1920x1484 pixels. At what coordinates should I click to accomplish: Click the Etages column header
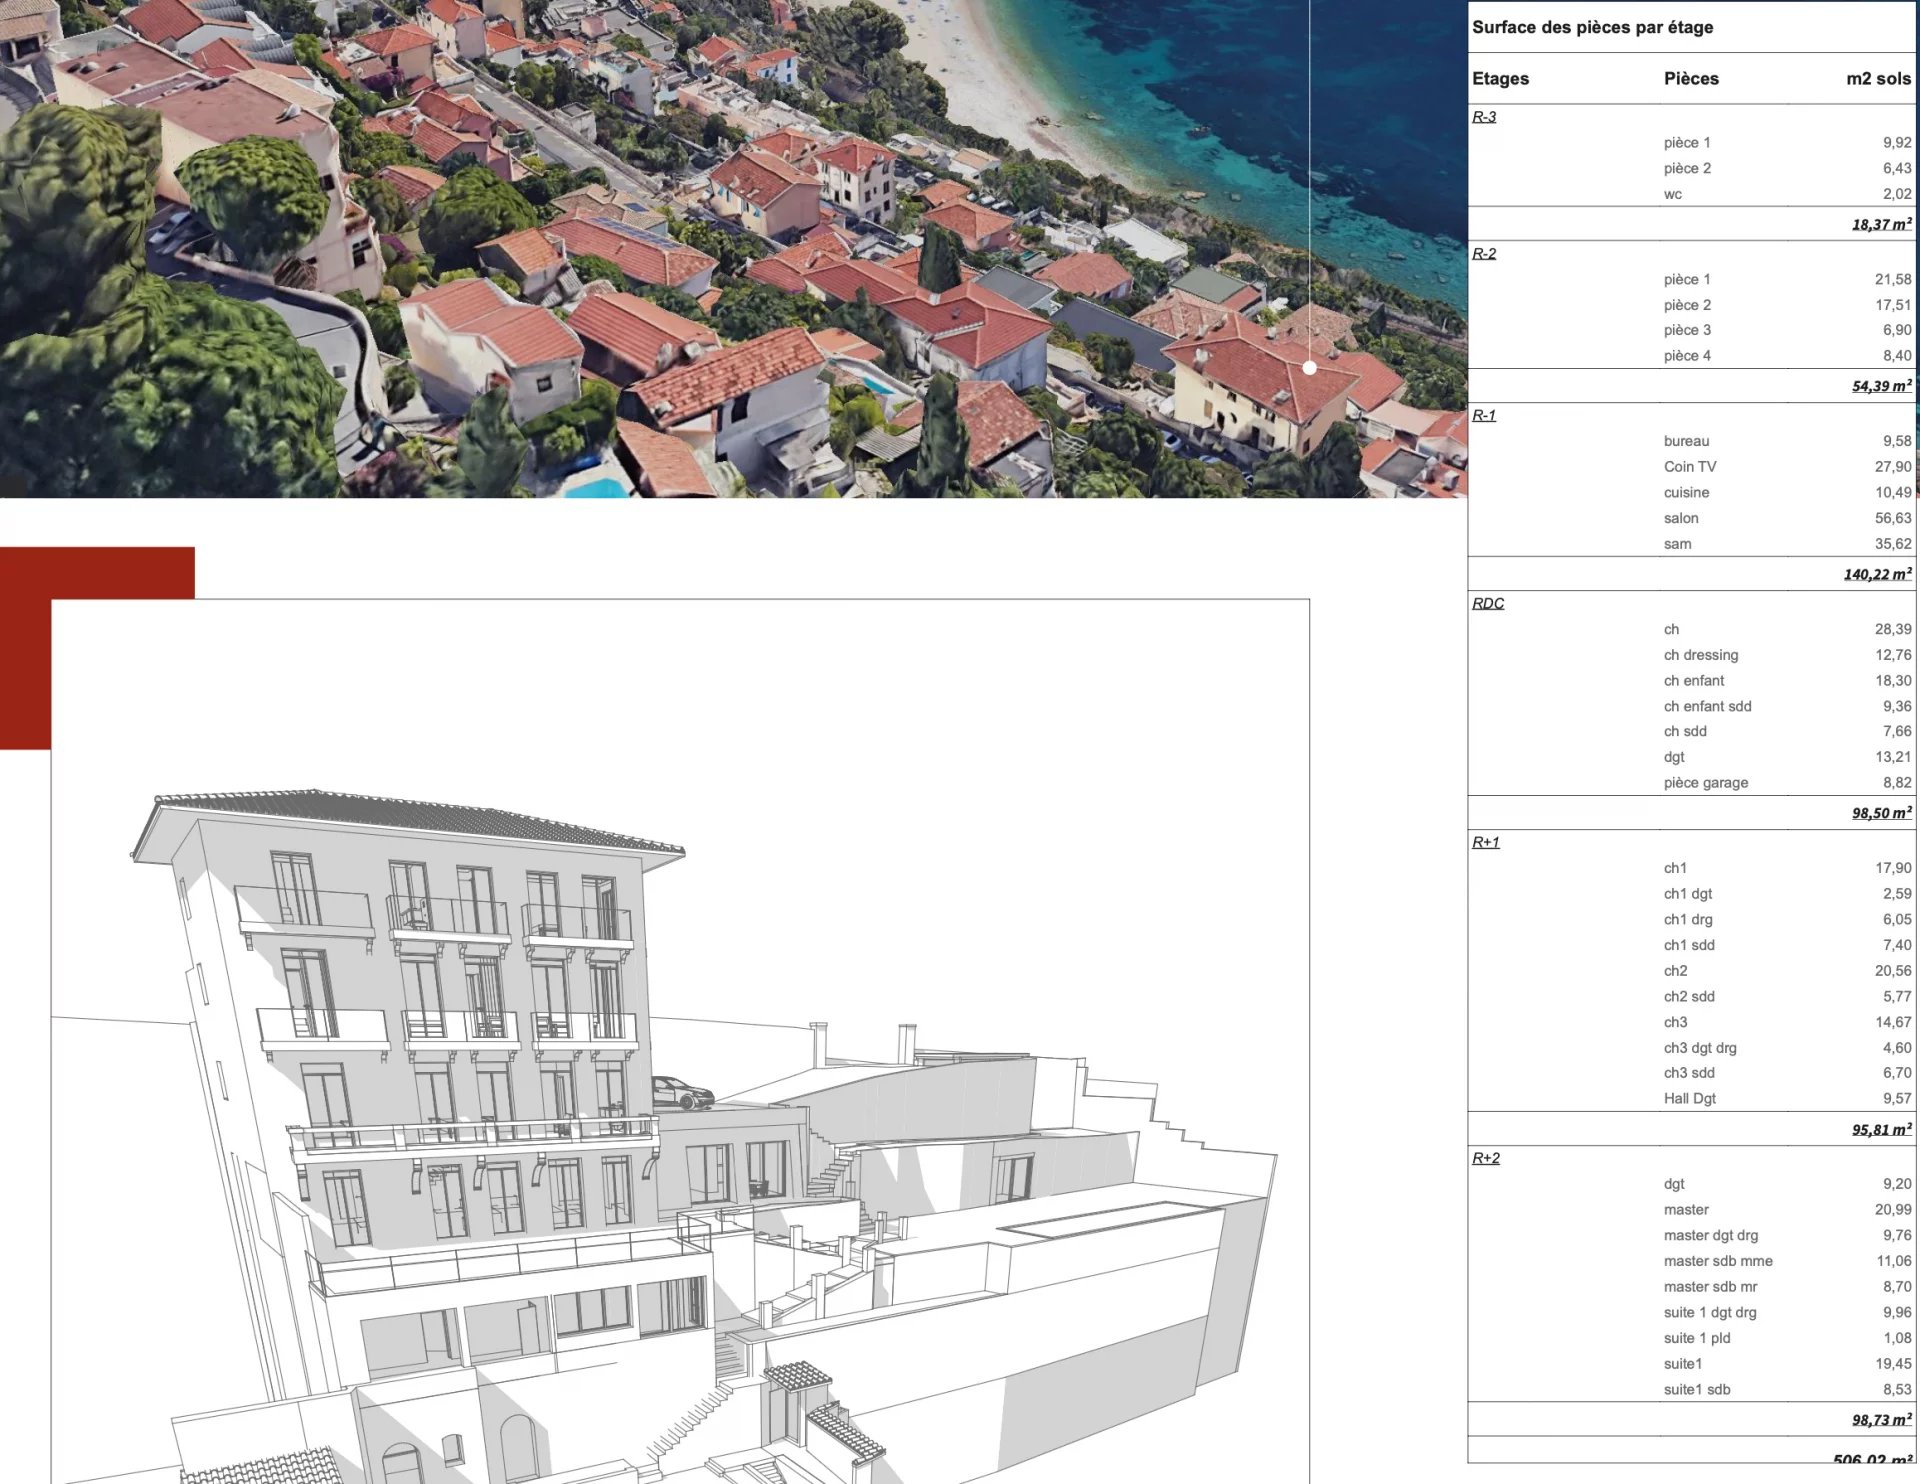click(x=1500, y=79)
